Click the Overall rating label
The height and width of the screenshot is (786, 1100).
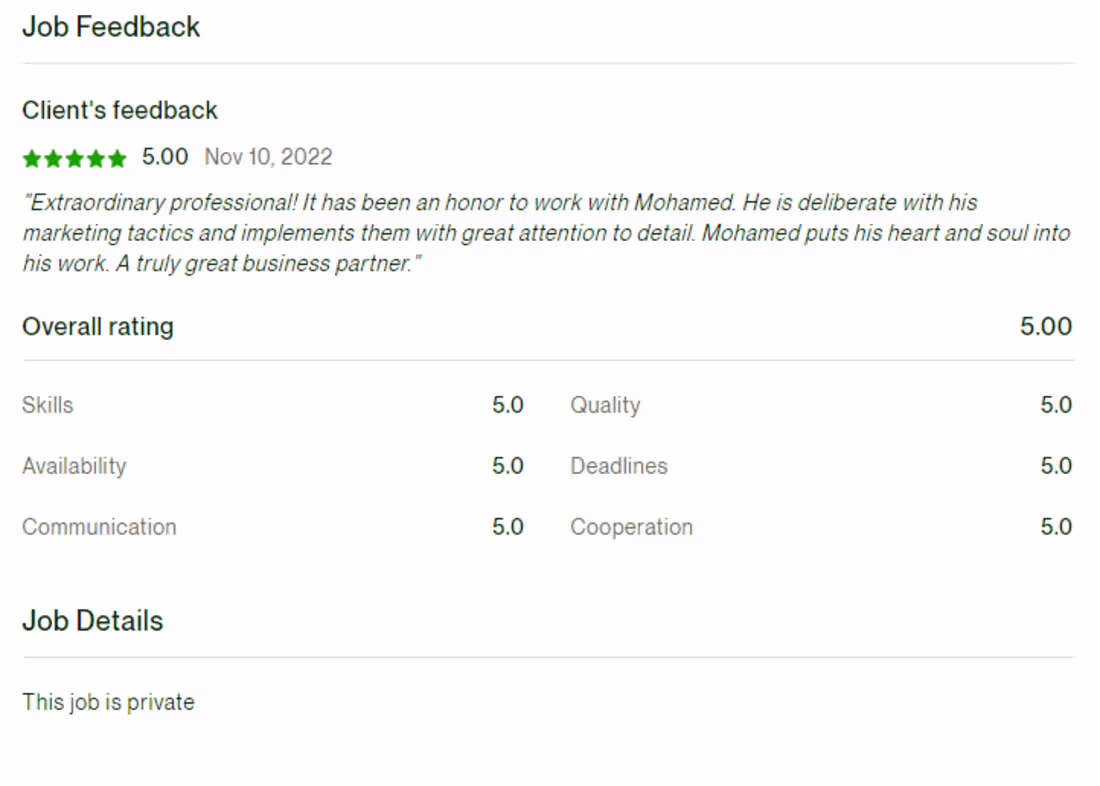pyautogui.click(x=98, y=327)
